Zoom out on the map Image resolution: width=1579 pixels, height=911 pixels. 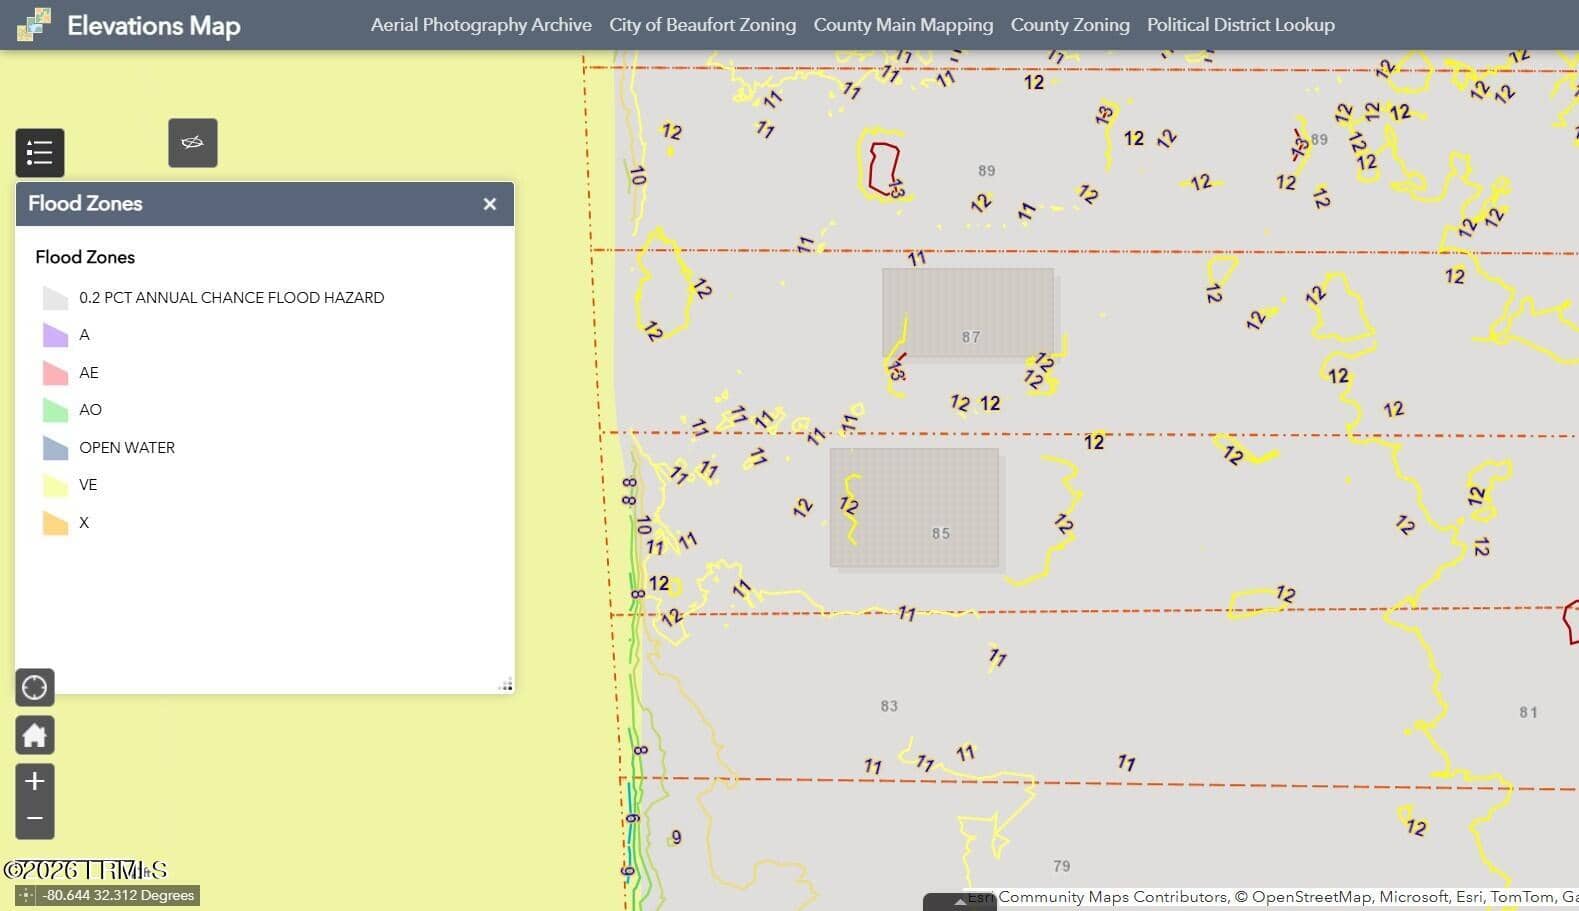[35, 819]
